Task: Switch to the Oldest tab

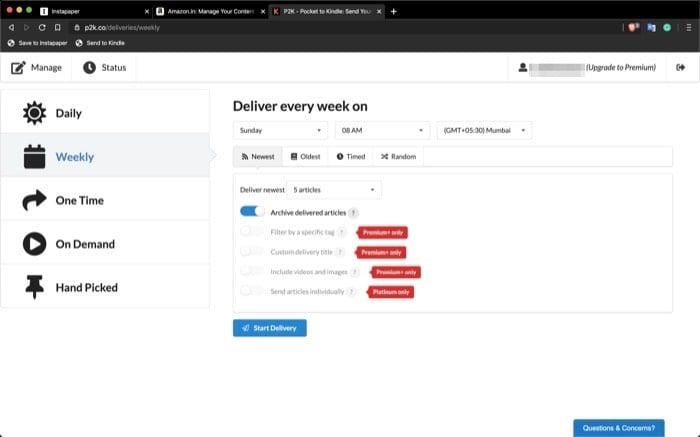Action: pyautogui.click(x=305, y=157)
